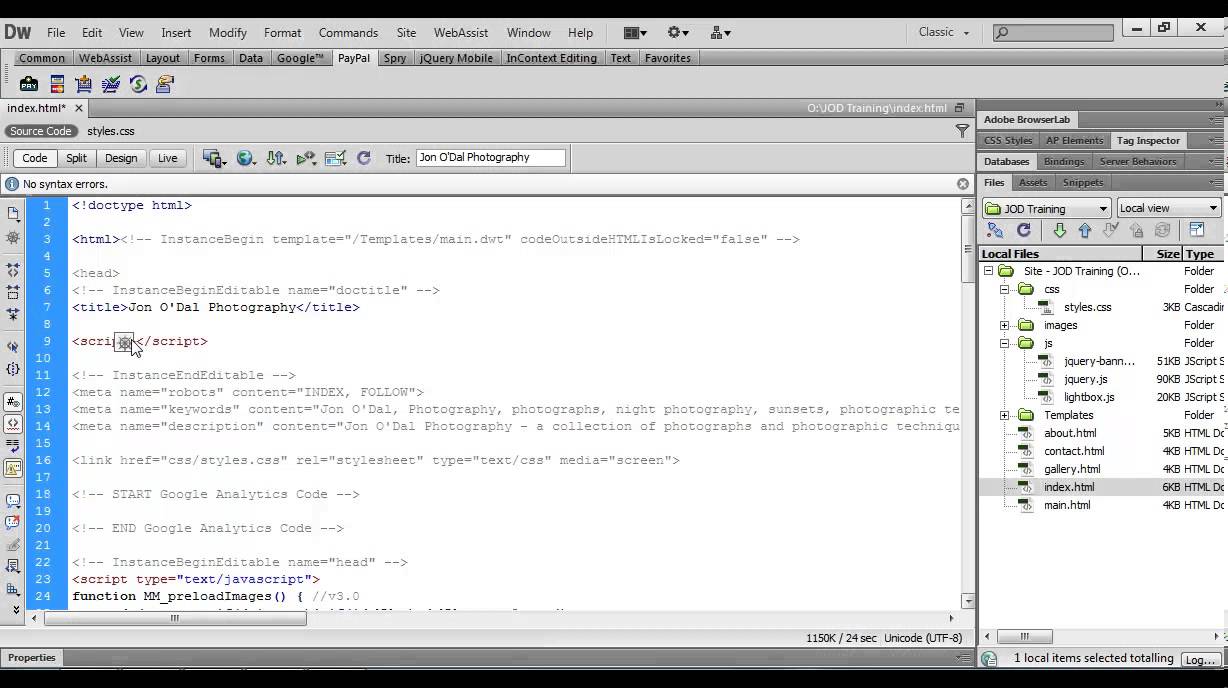Screen dimensions: 1228x688
Task: Open the Local view dropdown
Action: click(1169, 208)
